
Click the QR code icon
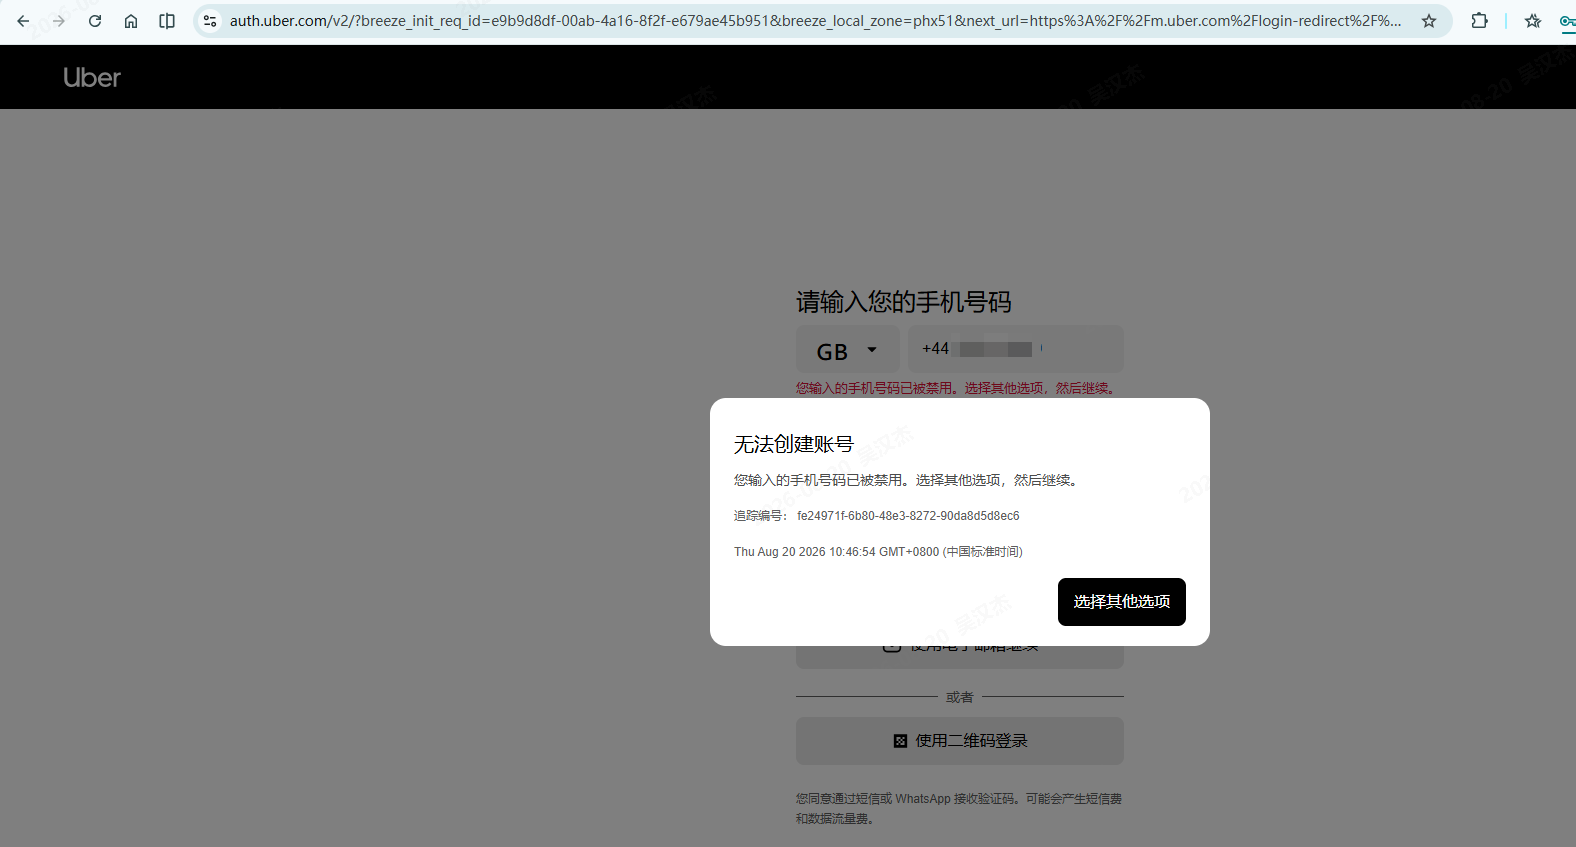tap(900, 741)
